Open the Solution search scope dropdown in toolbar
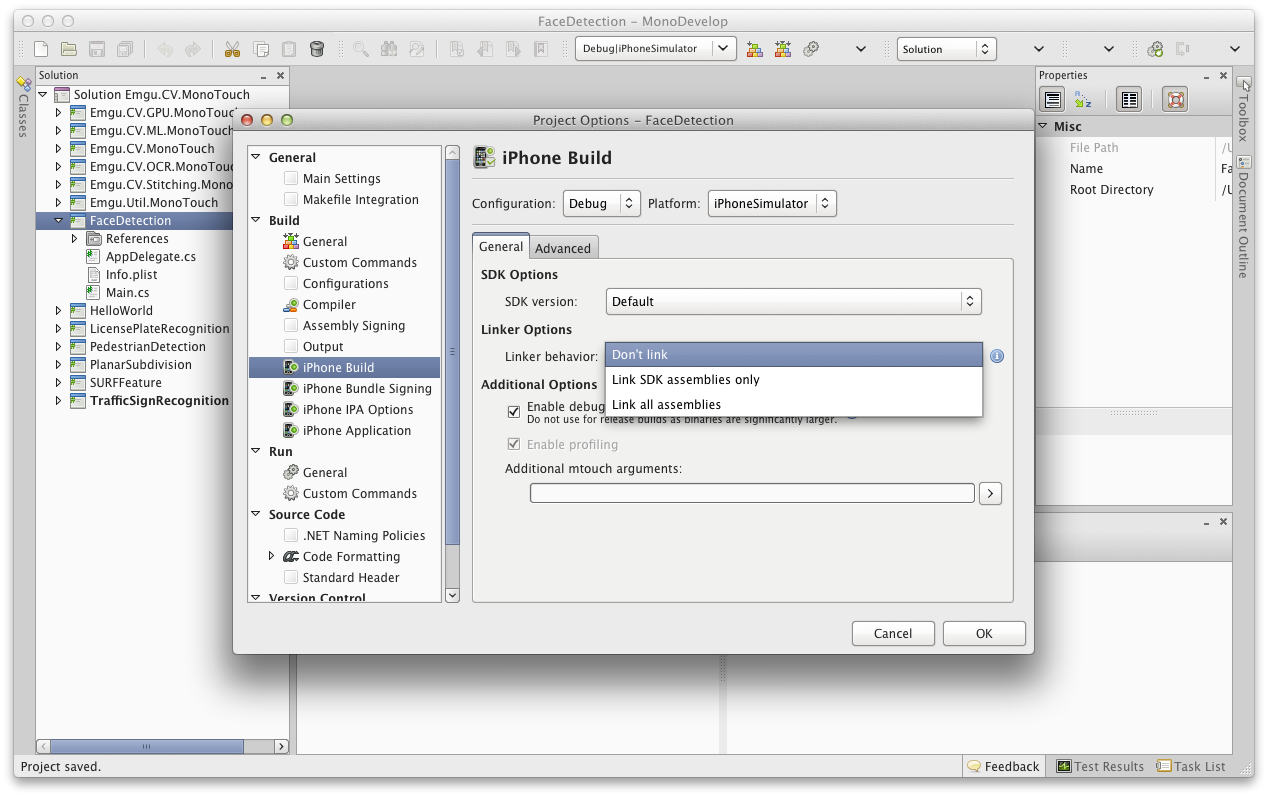The height and width of the screenshot is (797, 1268). (947, 48)
